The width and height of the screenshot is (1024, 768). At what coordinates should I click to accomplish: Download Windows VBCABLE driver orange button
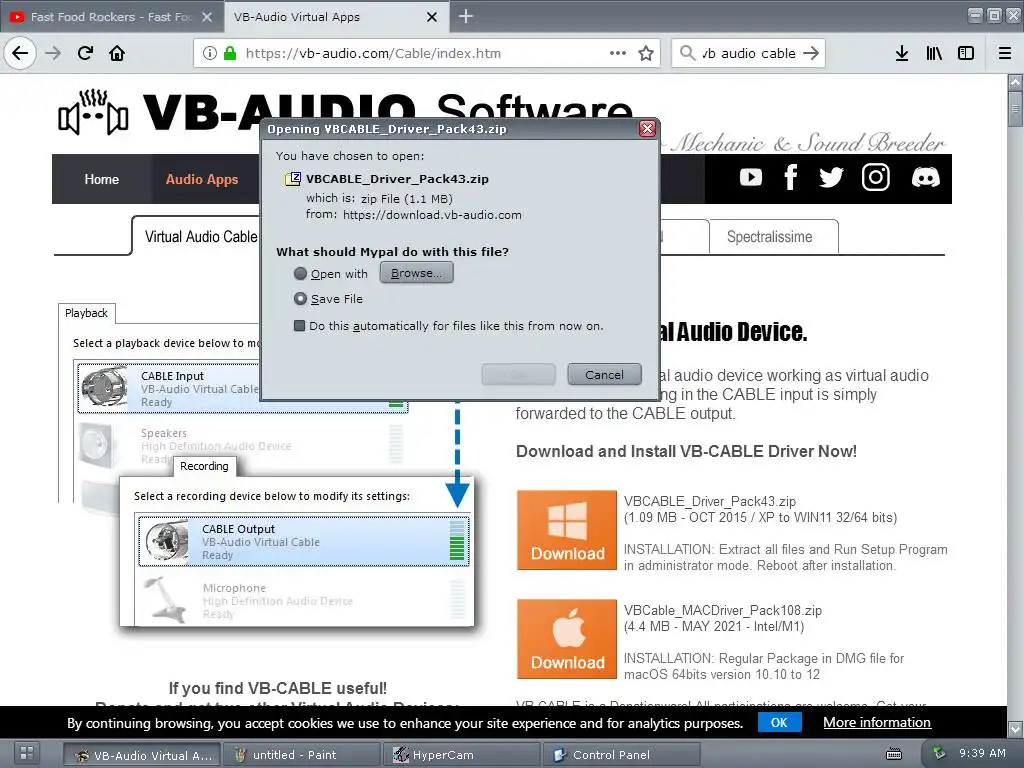tap(567, 530)
